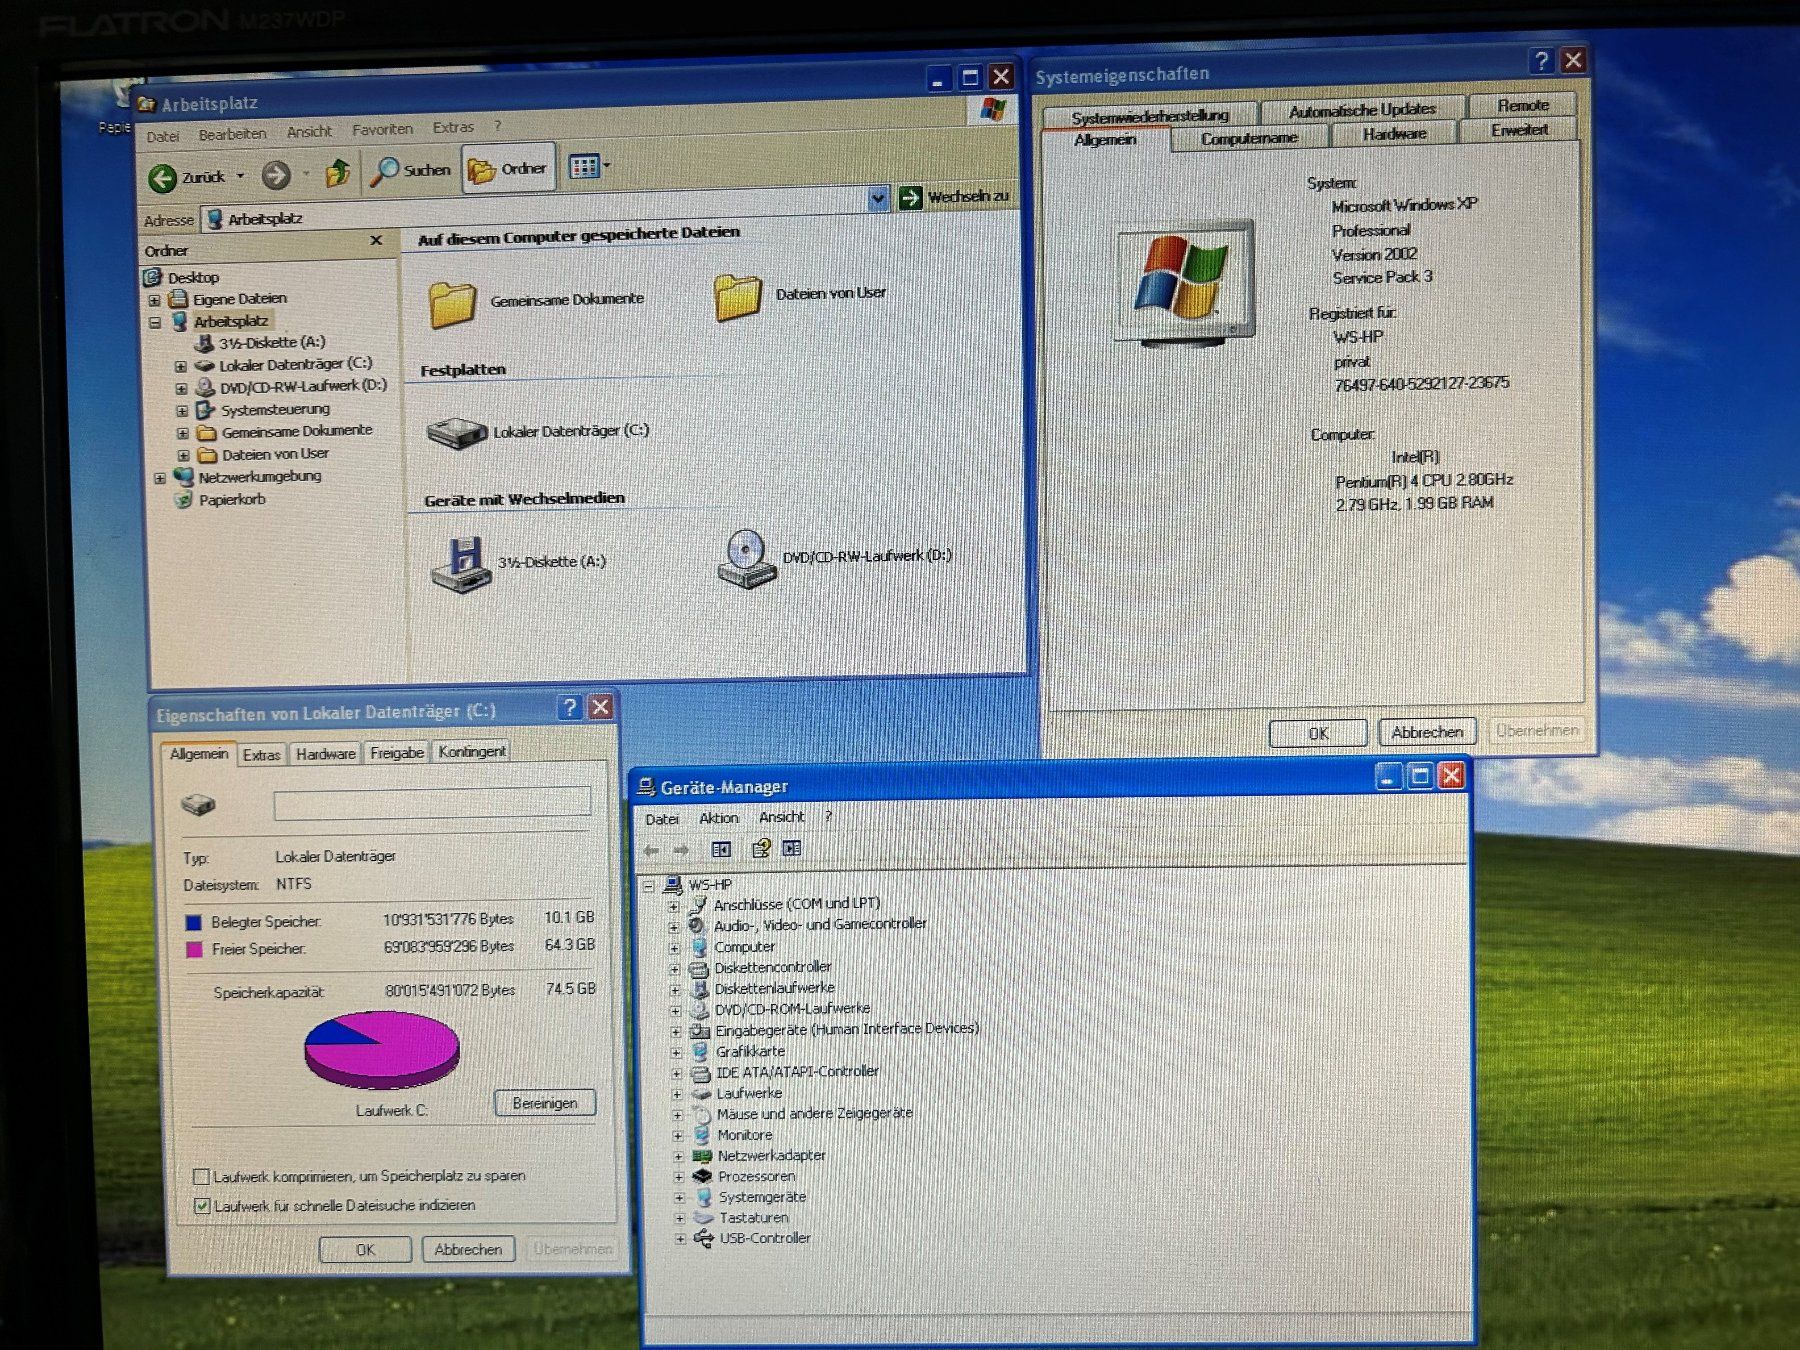Switch to Extras tab in drive properties
The width and height of the screenshot is (1800, 1350).
[x=262, y=755]
